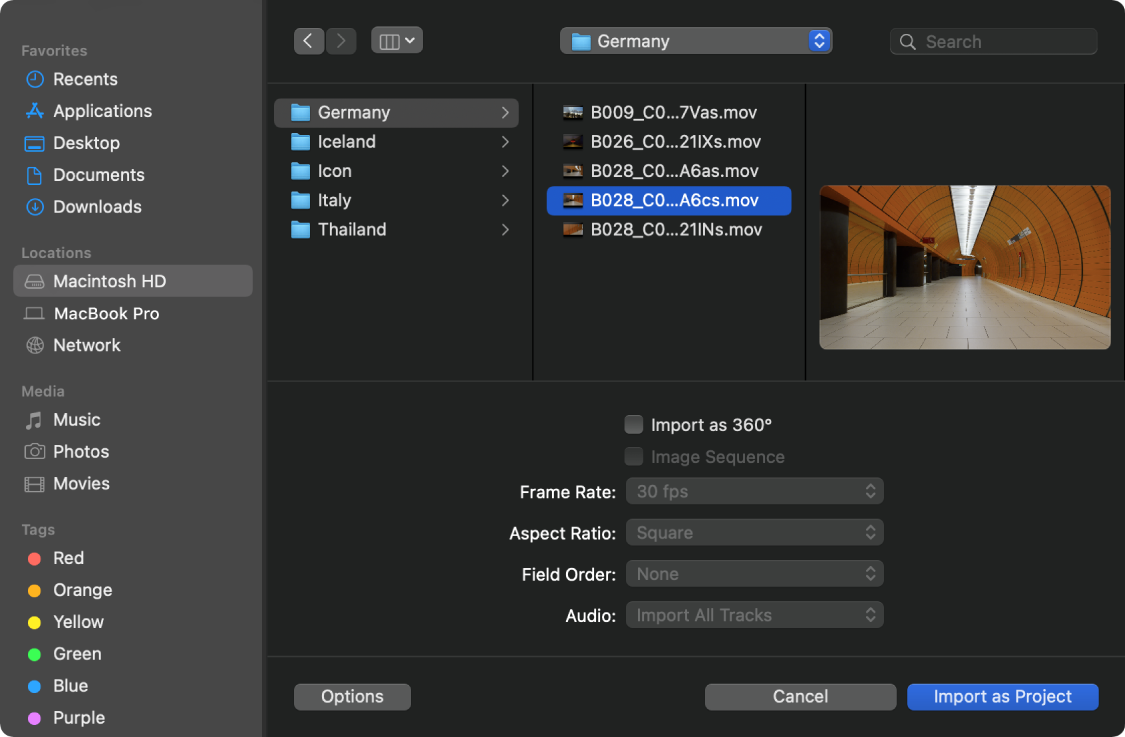Open the Frame Rate dropdown
Screen dimensions: 1125x737
point(754,491)
